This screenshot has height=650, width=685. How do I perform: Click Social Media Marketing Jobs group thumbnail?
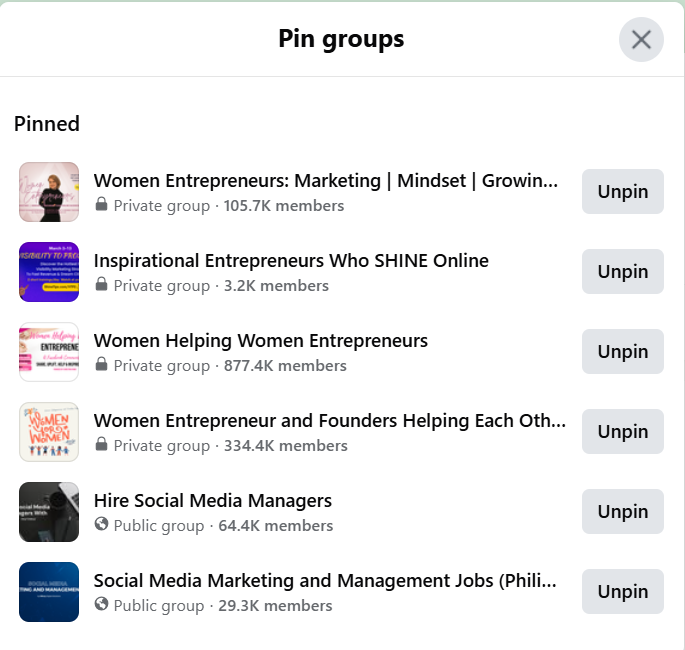coord(49,592)
